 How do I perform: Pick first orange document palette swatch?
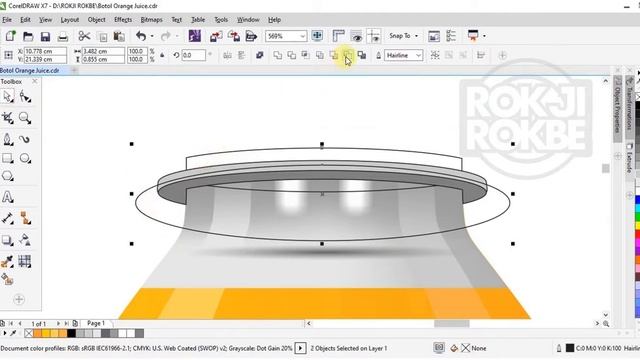(37, 333)
